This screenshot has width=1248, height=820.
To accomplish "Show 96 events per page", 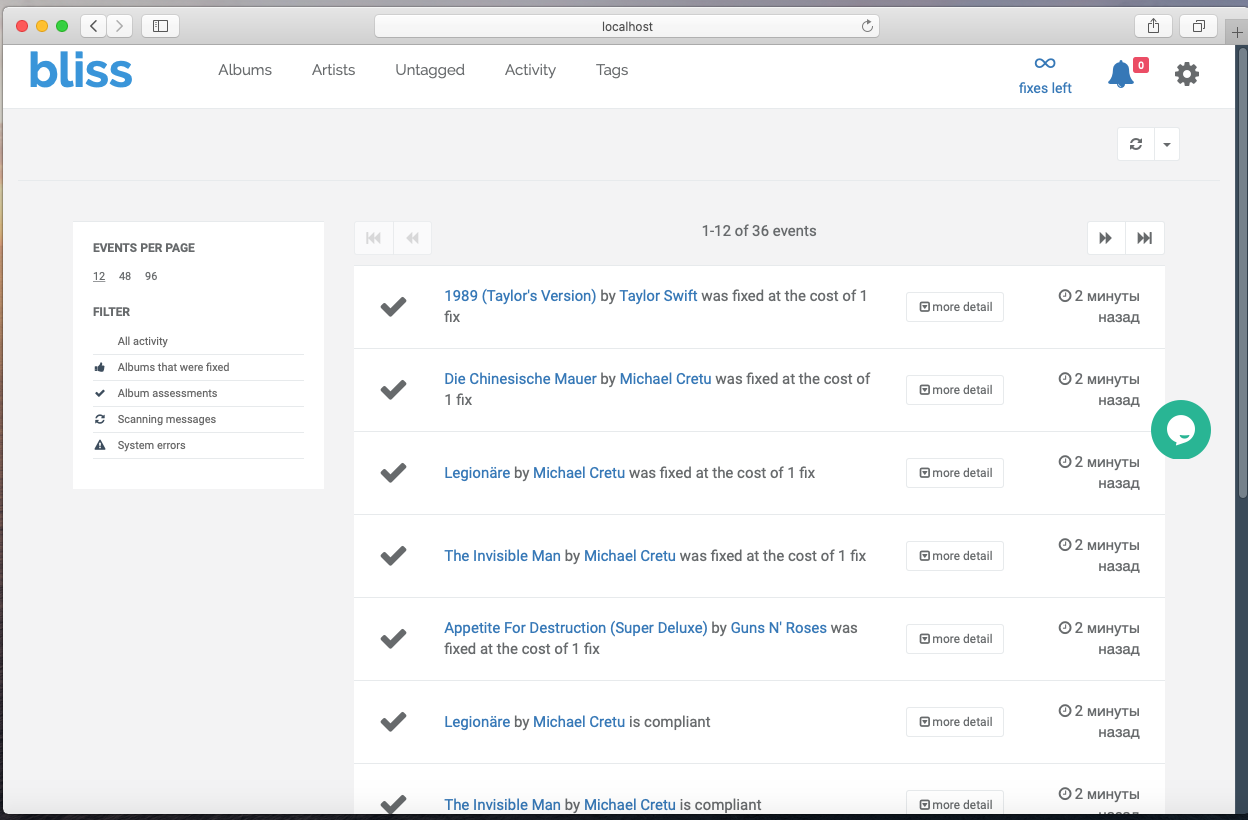I will 151,276.
